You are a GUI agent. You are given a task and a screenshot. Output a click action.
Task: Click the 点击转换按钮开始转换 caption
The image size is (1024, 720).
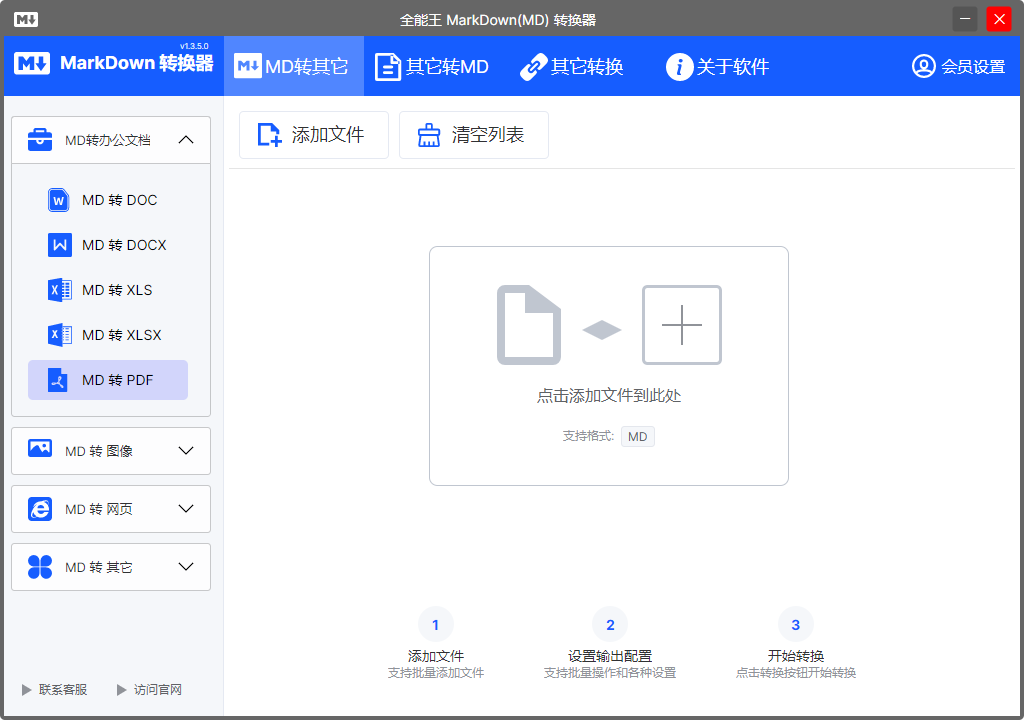click(795, 673)
